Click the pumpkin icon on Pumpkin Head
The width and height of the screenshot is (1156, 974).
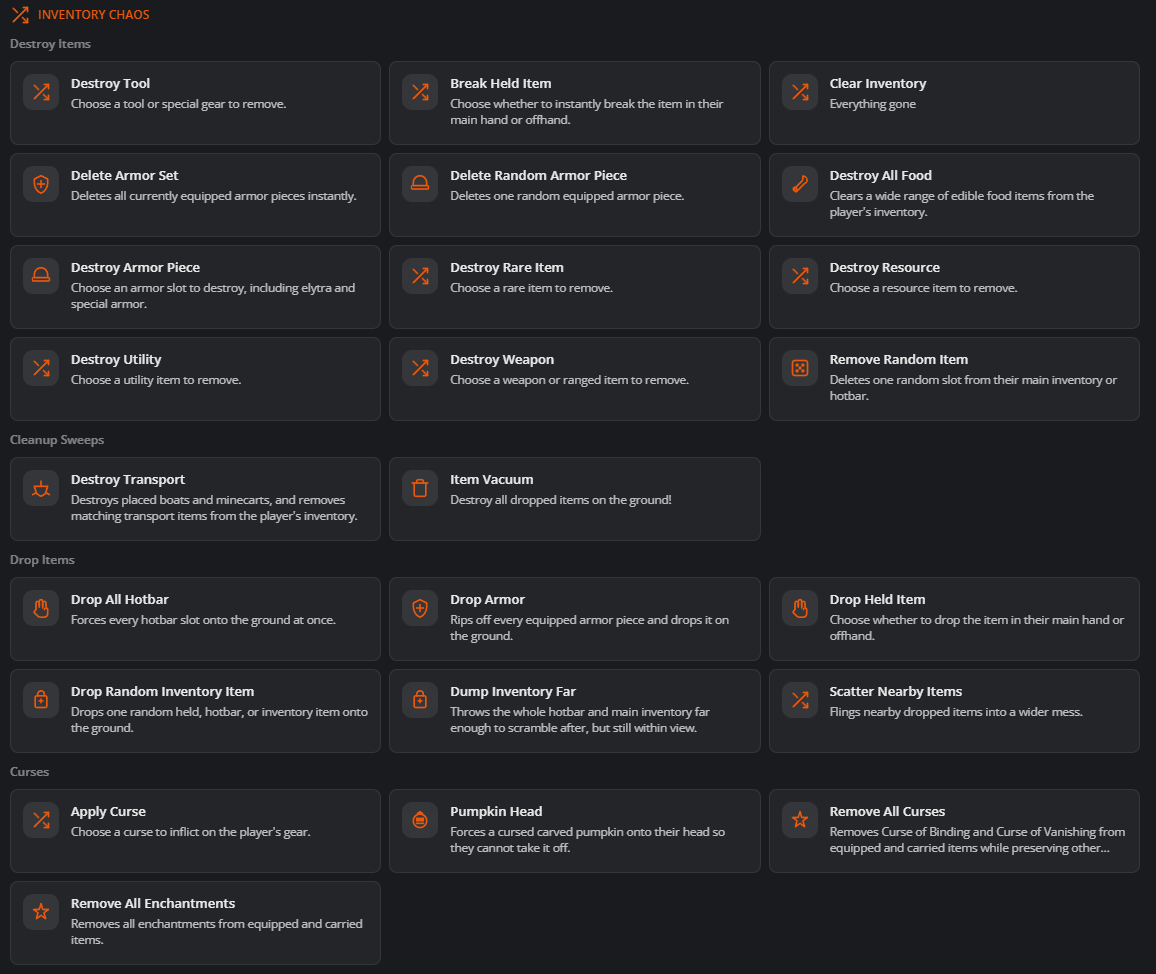(x=420, y=820)
